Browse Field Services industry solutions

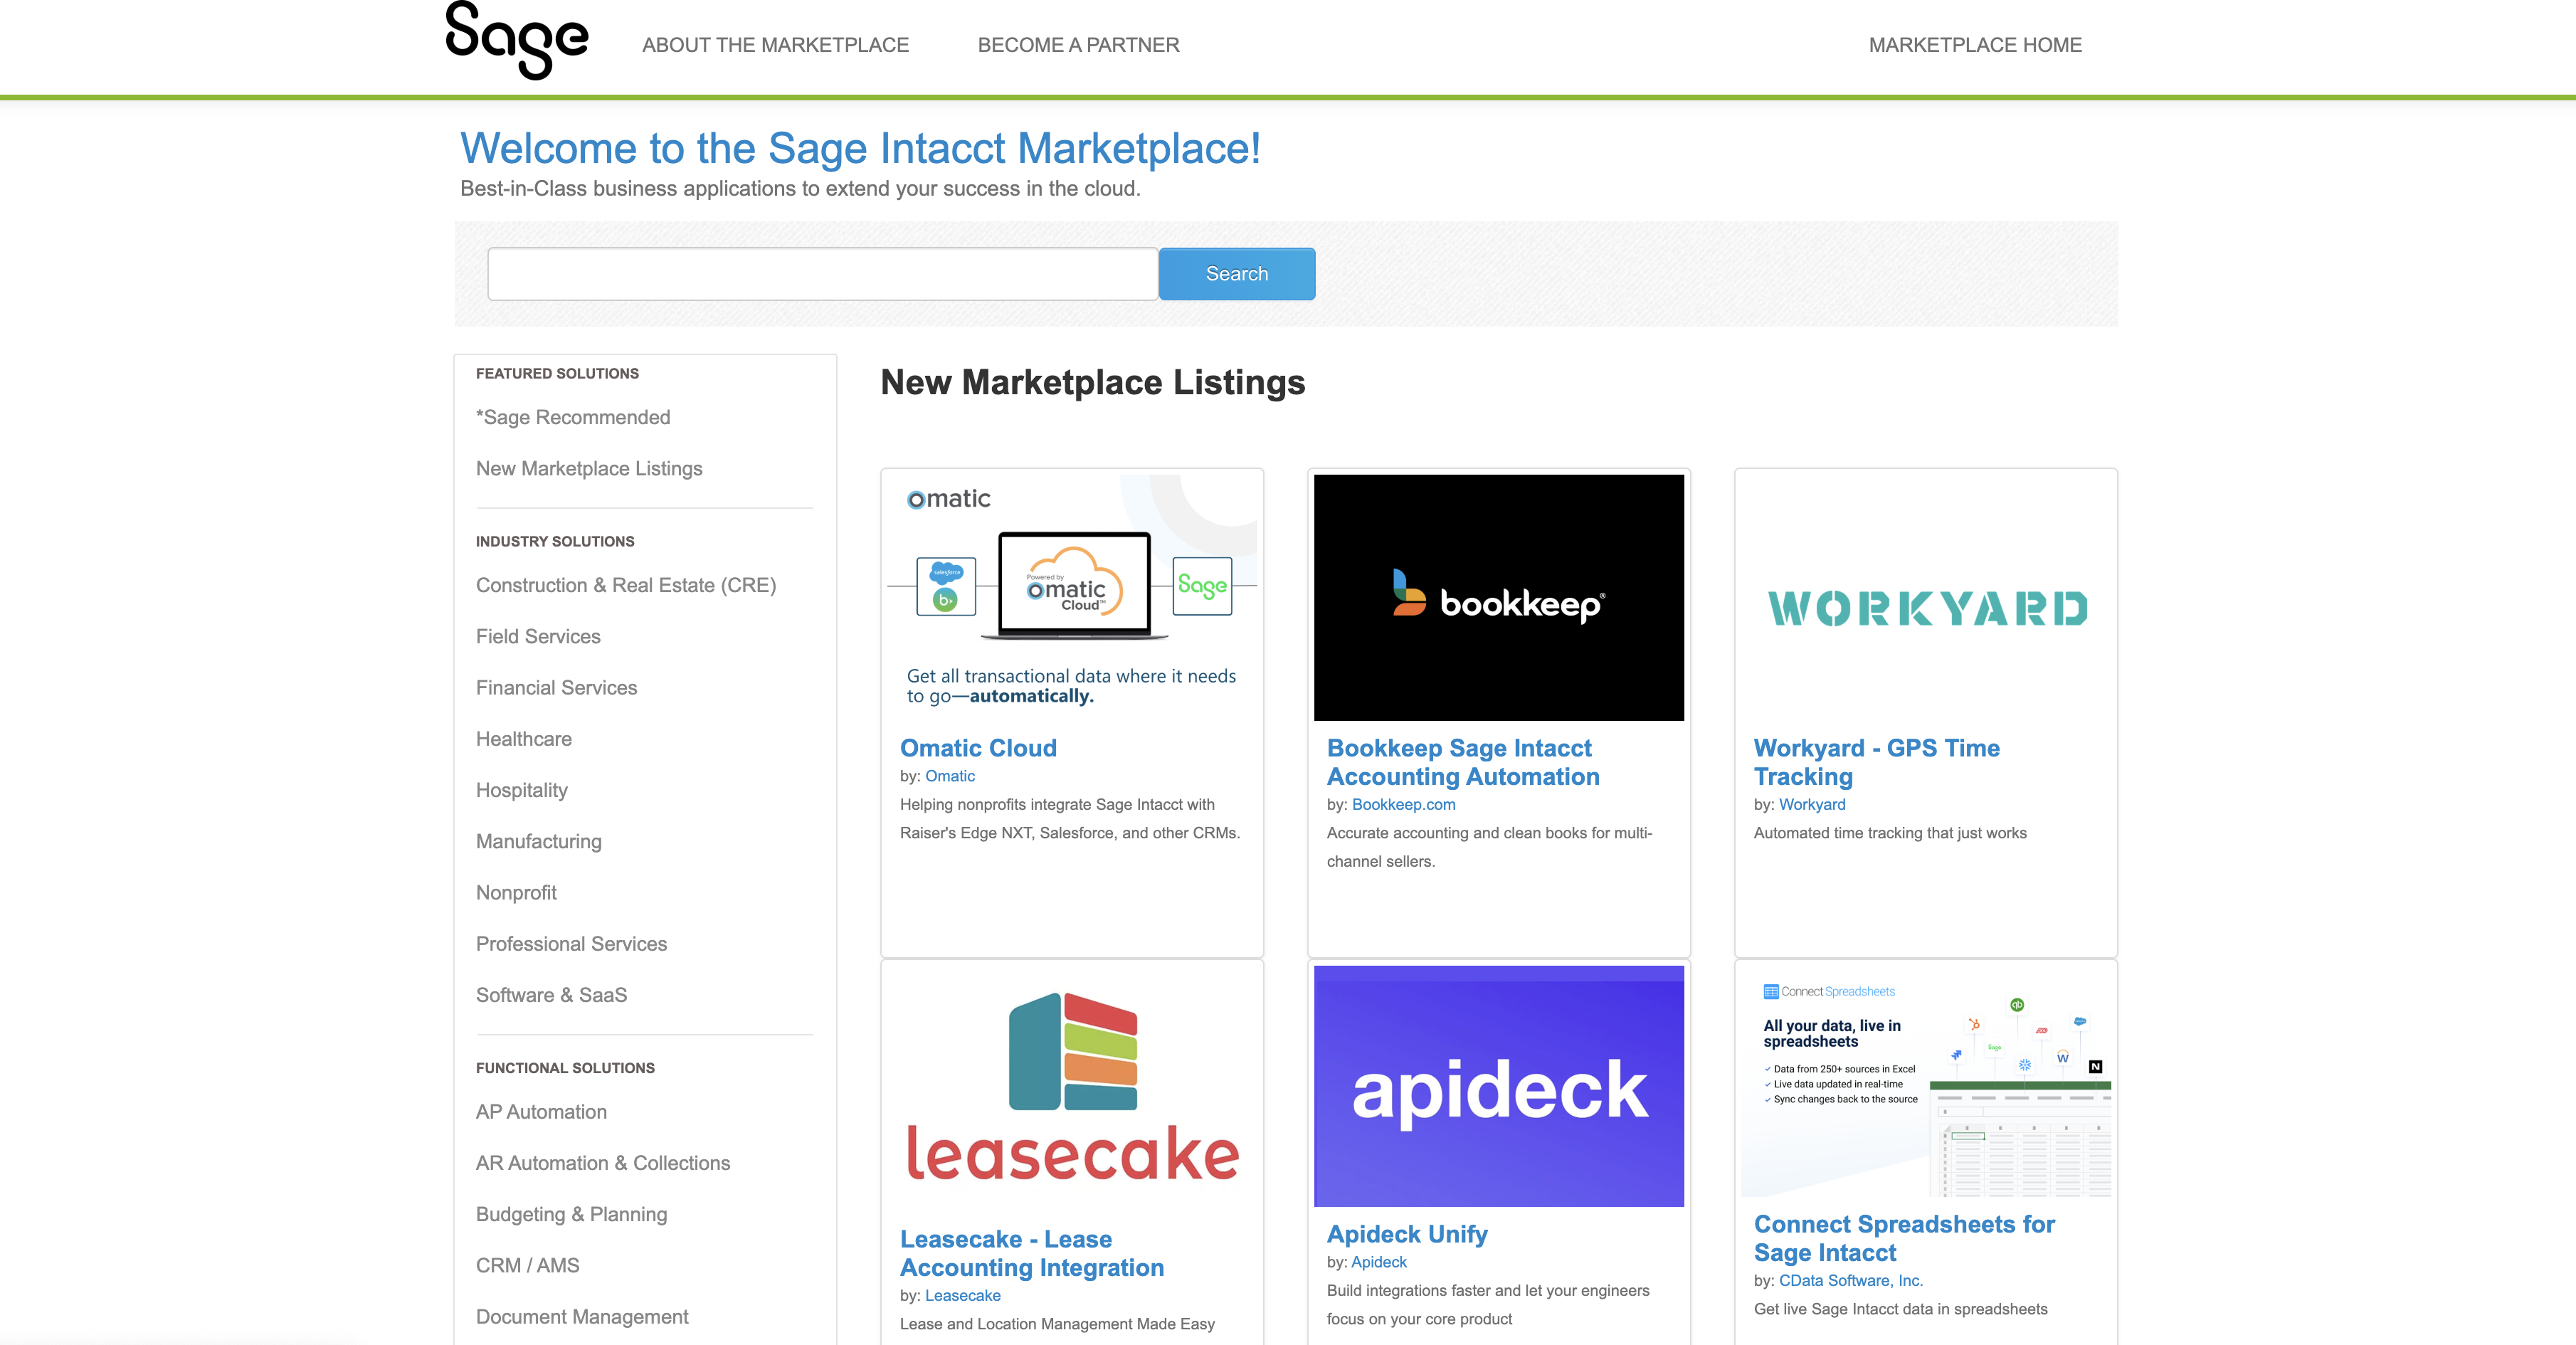[x=538, y=636]
